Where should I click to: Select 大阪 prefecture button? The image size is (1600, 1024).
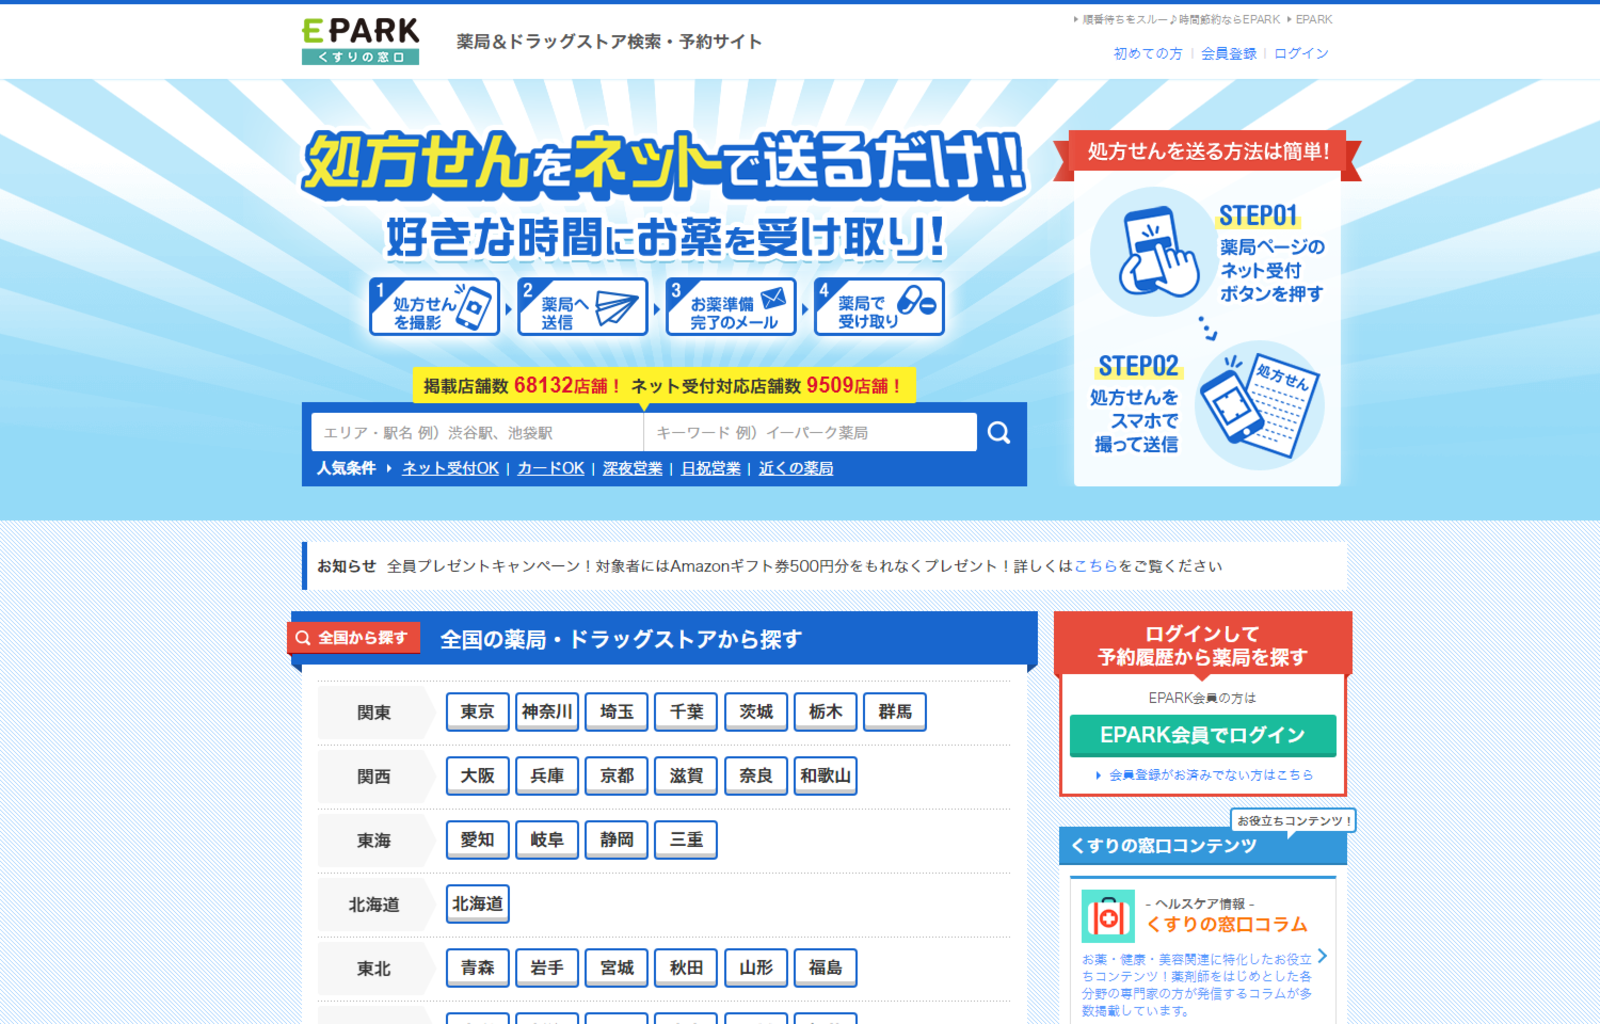click(478, 776)
